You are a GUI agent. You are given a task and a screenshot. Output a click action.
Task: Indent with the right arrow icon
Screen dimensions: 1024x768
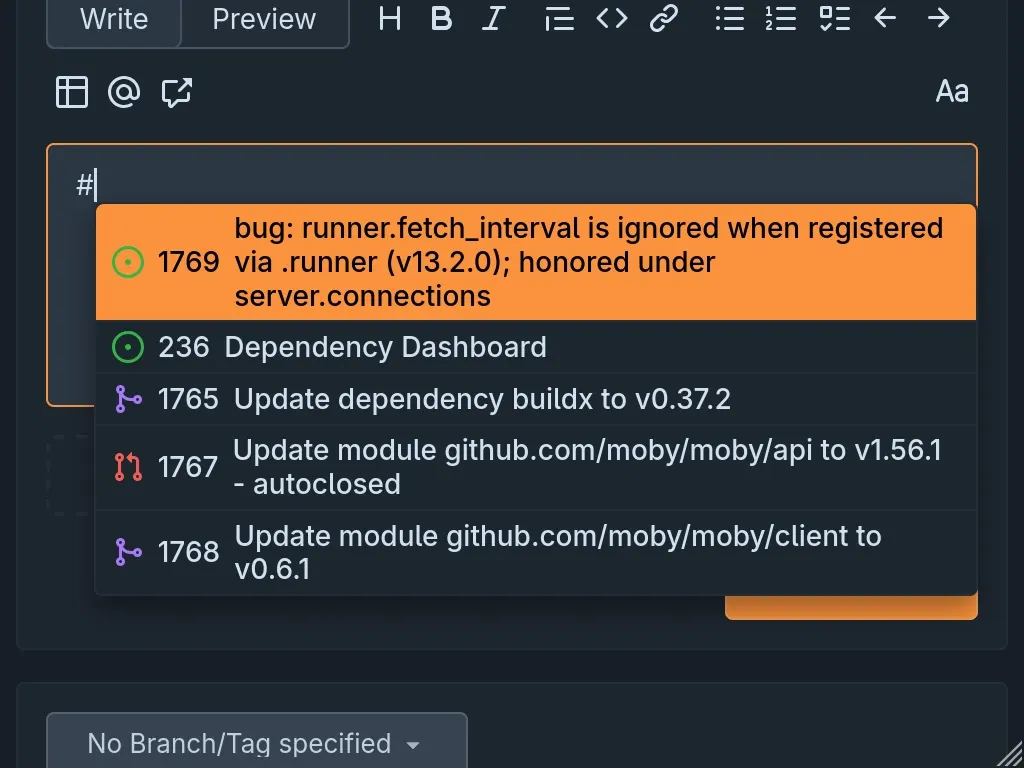(x=938, y=18)
